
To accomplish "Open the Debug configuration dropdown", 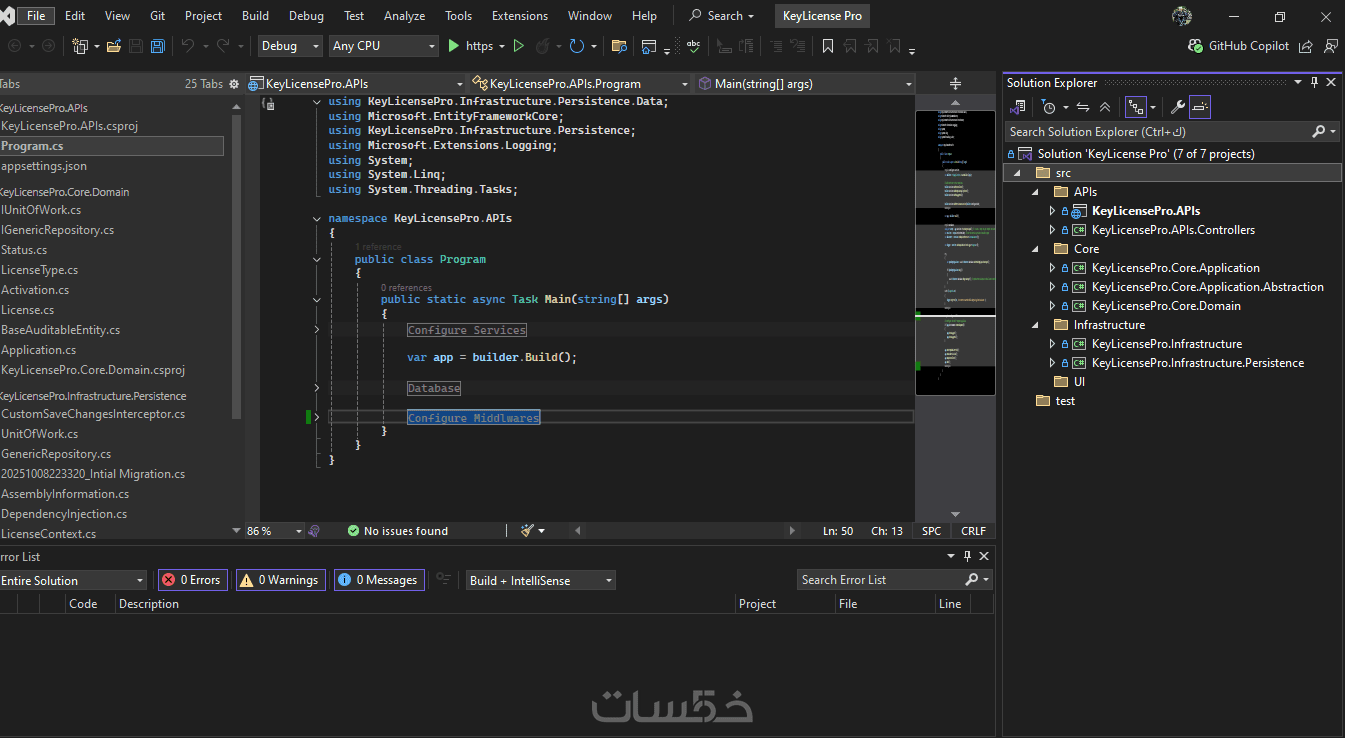I will (290, 46).
